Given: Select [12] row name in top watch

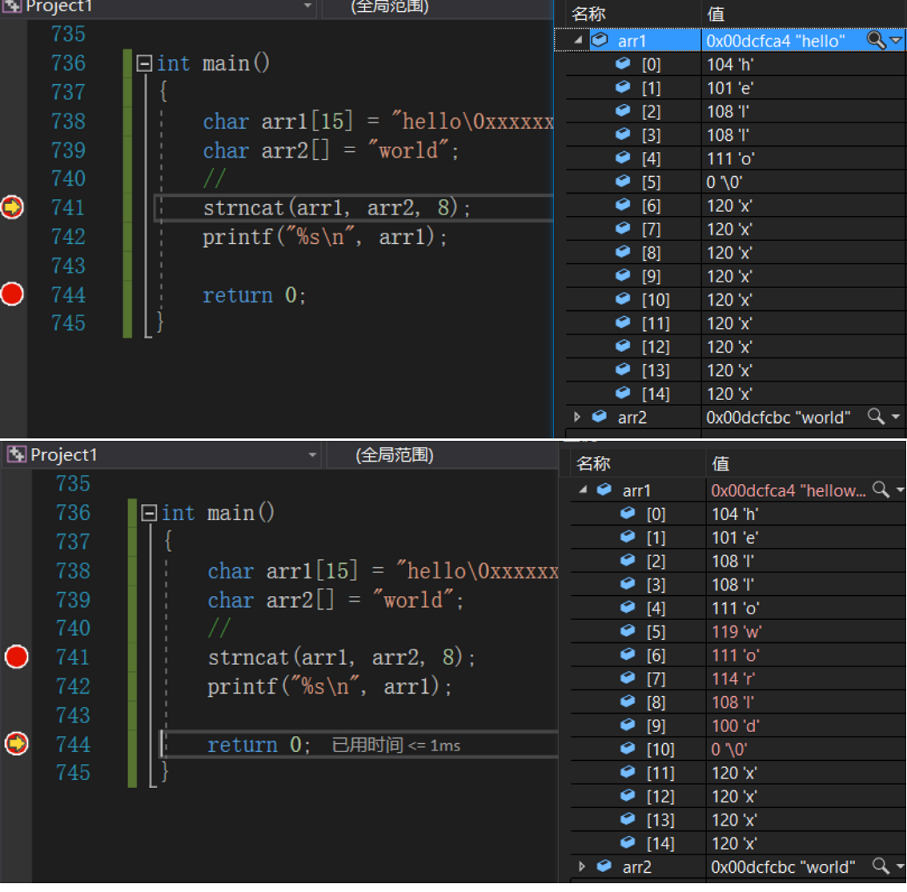Looking at the screenshot, I should click(x=656, y=347).
